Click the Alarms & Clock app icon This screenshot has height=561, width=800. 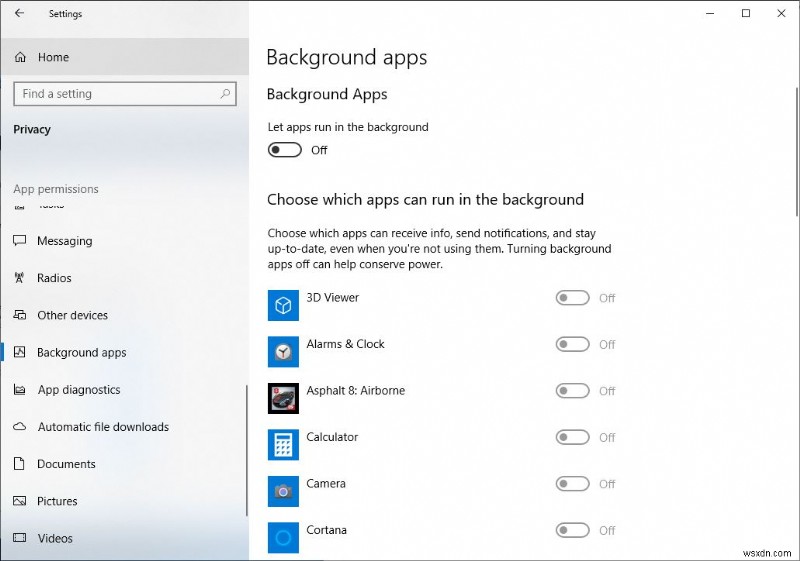coord(283,351)
